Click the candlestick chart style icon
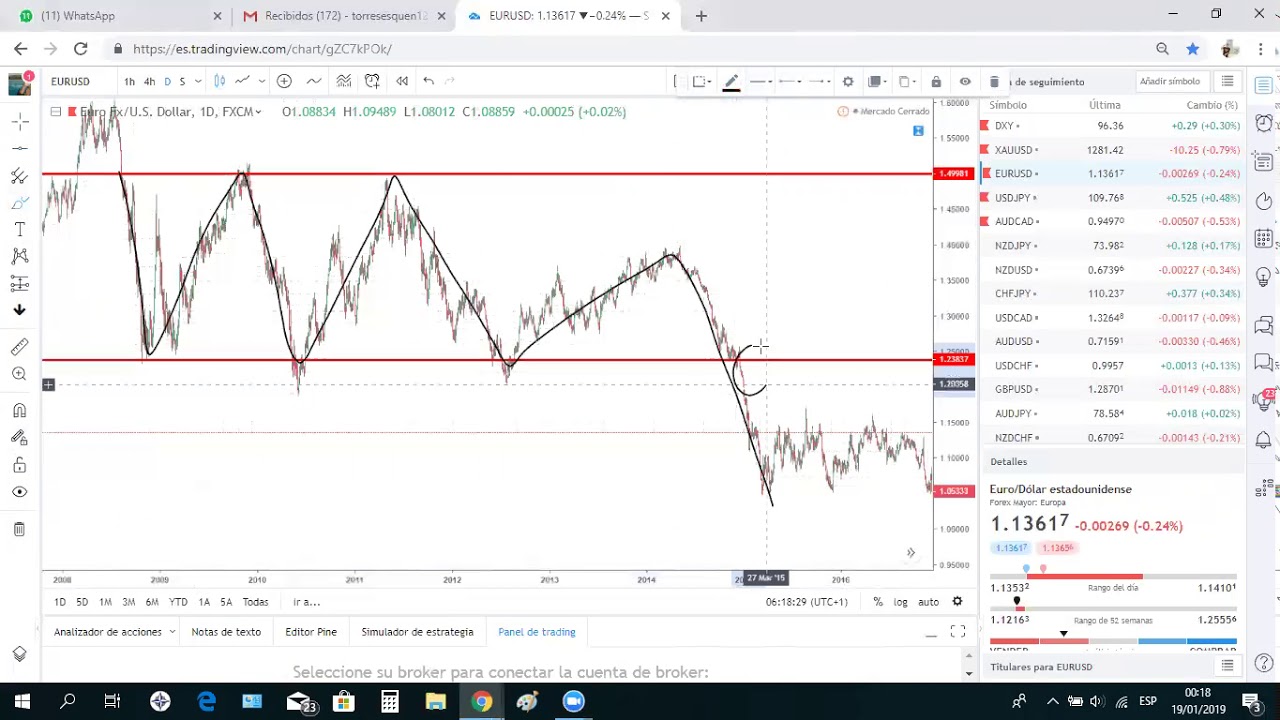Image resolution: width=1280 pixels, height=720 pixels. pos(220,81)
